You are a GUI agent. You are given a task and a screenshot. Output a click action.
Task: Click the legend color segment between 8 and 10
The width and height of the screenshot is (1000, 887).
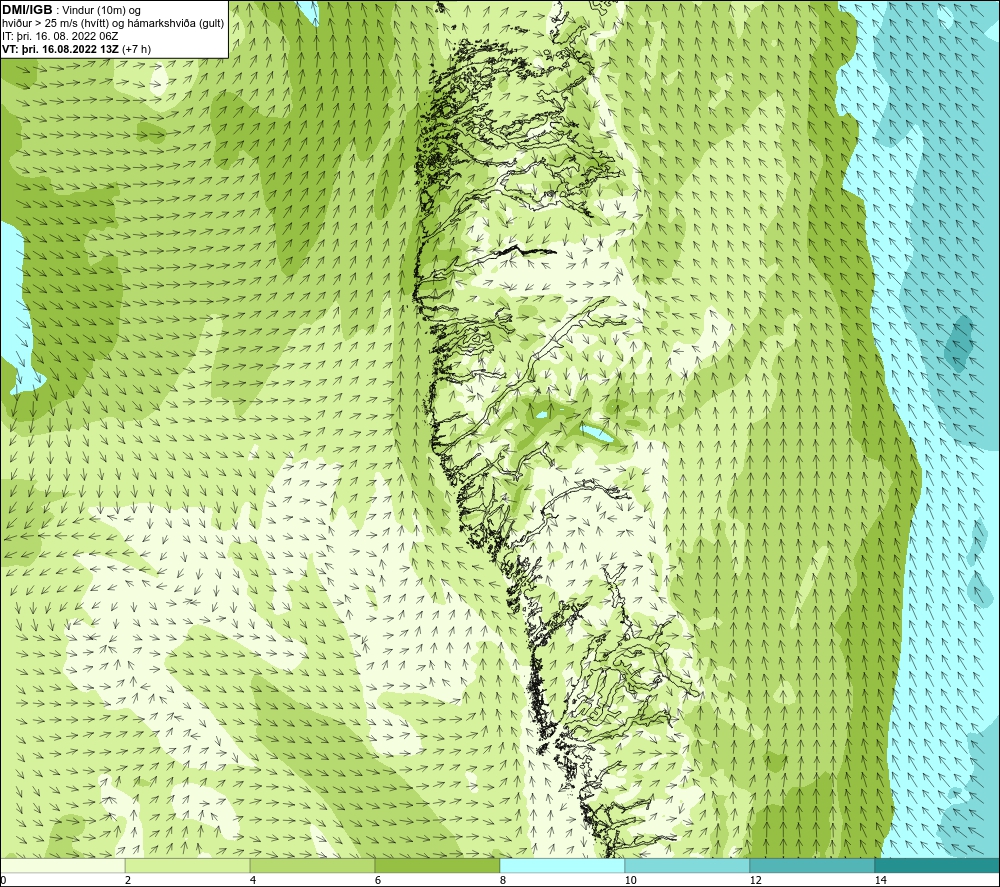[x=562, y=866]
